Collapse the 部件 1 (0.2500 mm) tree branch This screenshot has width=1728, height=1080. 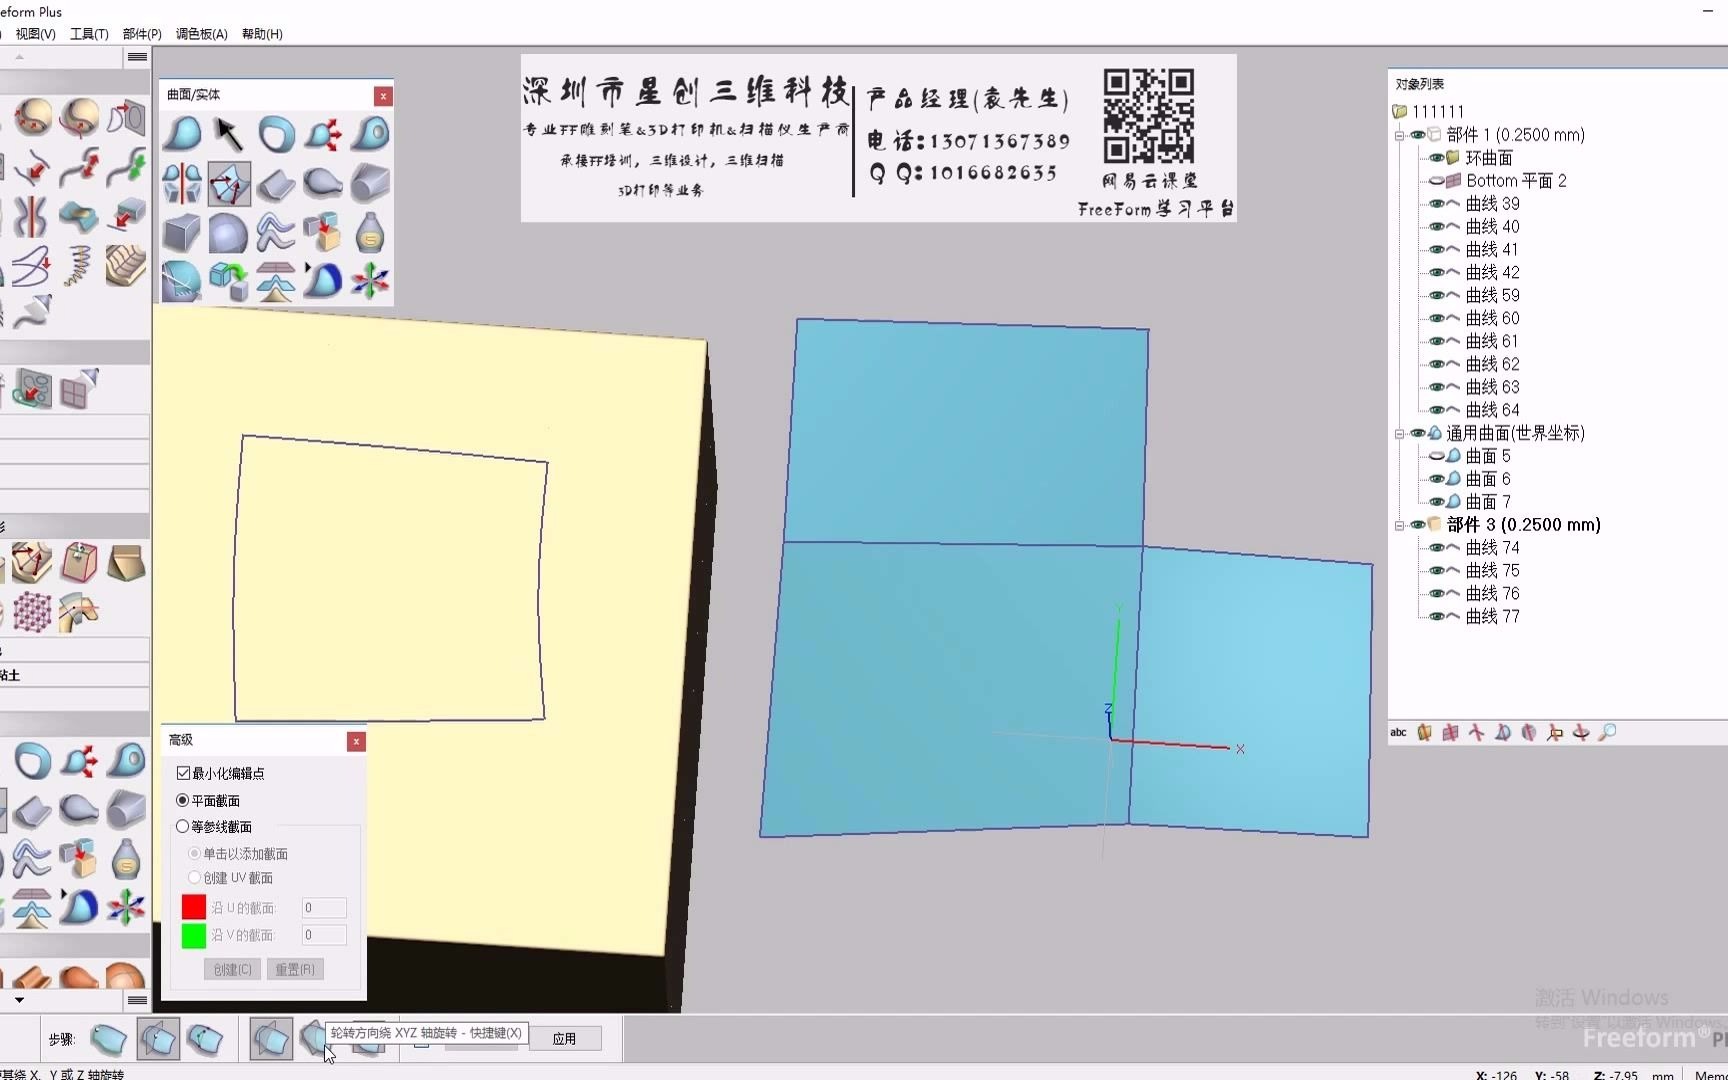[x=1398, y=136]
